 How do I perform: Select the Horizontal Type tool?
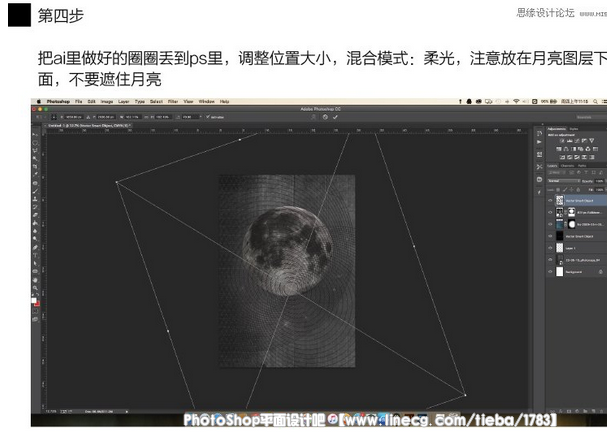[x=35, y=255]
